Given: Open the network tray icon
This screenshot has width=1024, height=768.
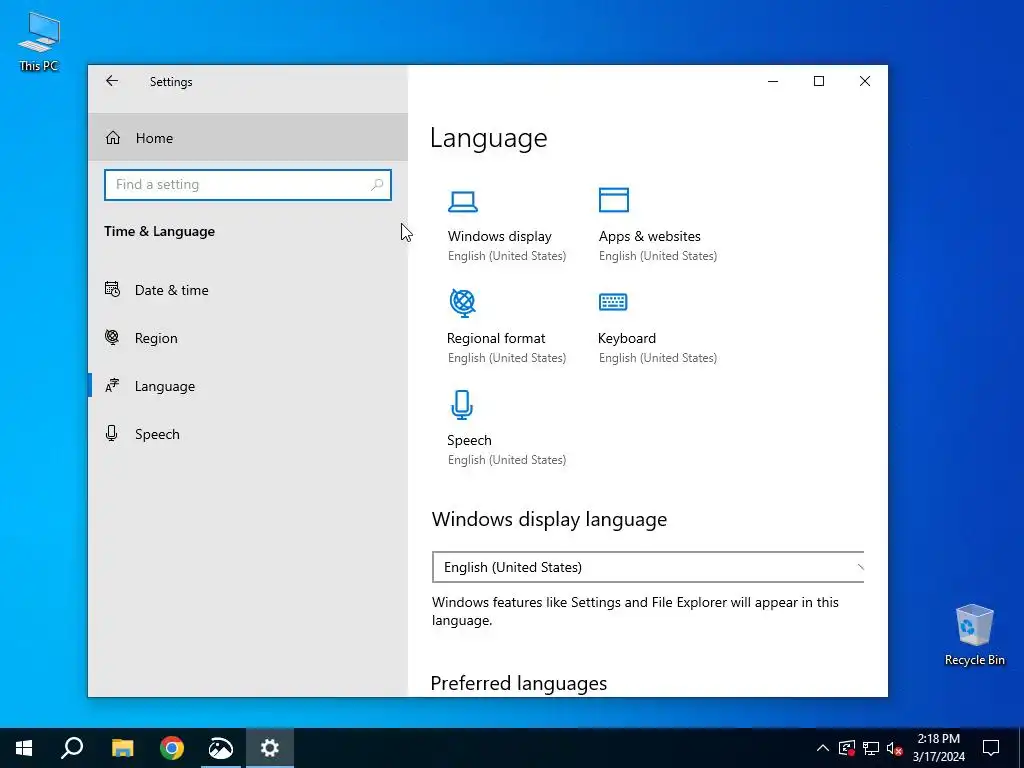Looking at the screenshot, I should (871, 748).
